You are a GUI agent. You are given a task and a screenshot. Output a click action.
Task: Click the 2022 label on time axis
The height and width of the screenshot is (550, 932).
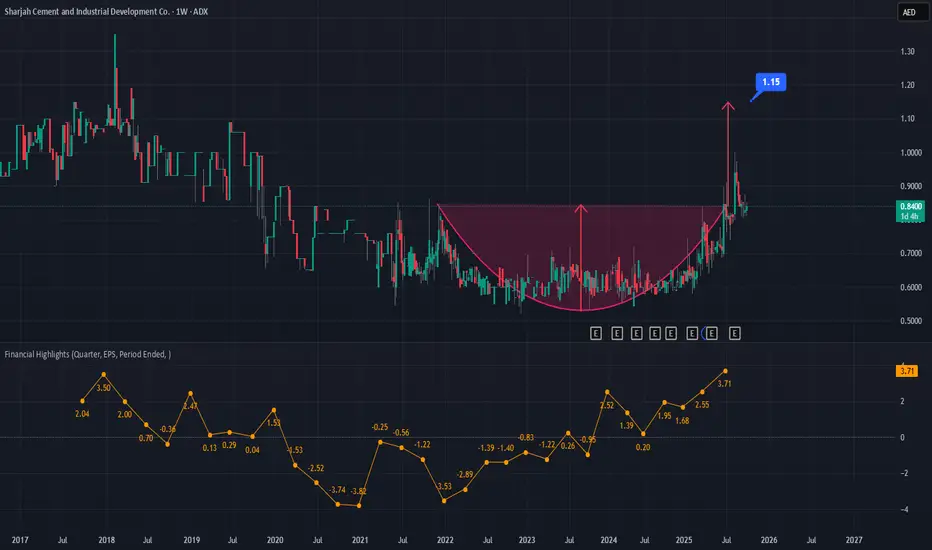[x=445, y=540]
